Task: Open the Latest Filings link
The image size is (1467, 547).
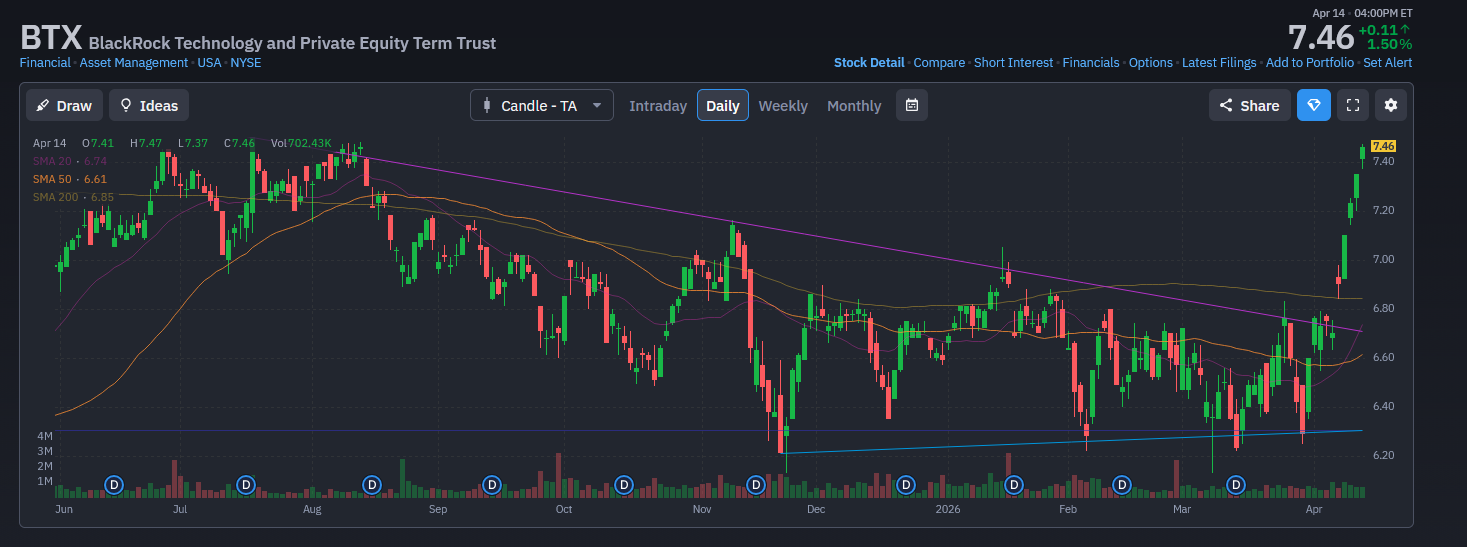Action: (1219, 62)
